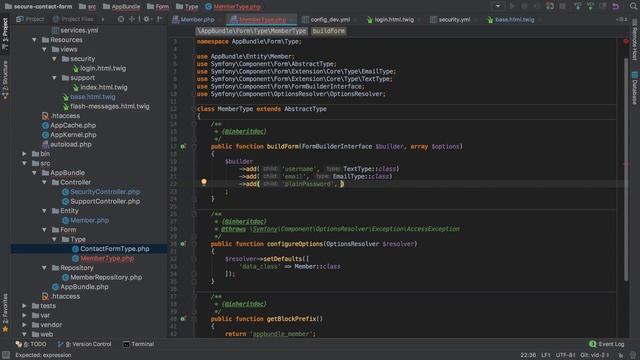This screenshot has width=640, height=360.
Task: Click scroll-from-source target icon in Project panel
Action: (121, 19)
